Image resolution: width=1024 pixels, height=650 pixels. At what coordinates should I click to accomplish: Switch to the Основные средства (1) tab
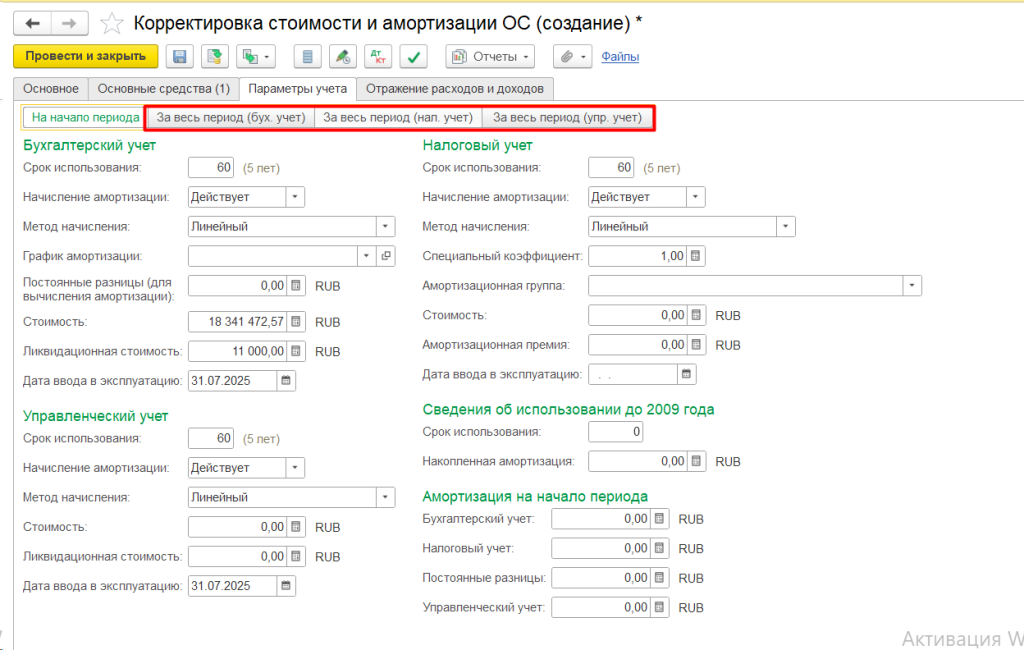tap(164, 89)
